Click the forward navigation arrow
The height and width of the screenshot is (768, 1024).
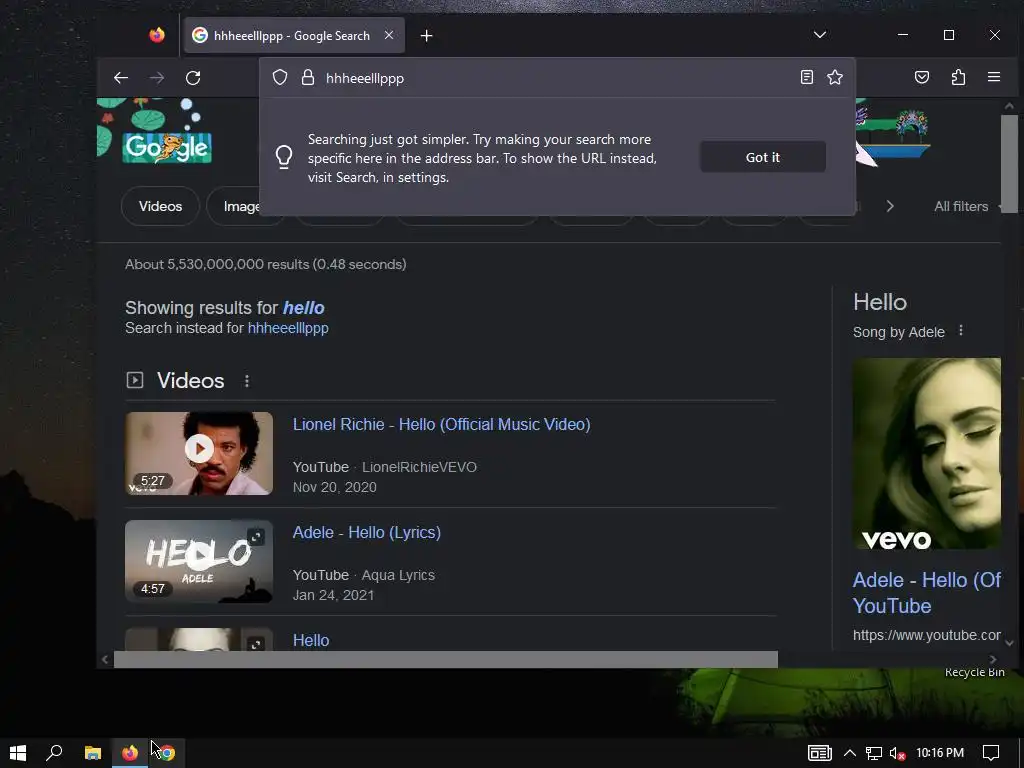(157, 78)
